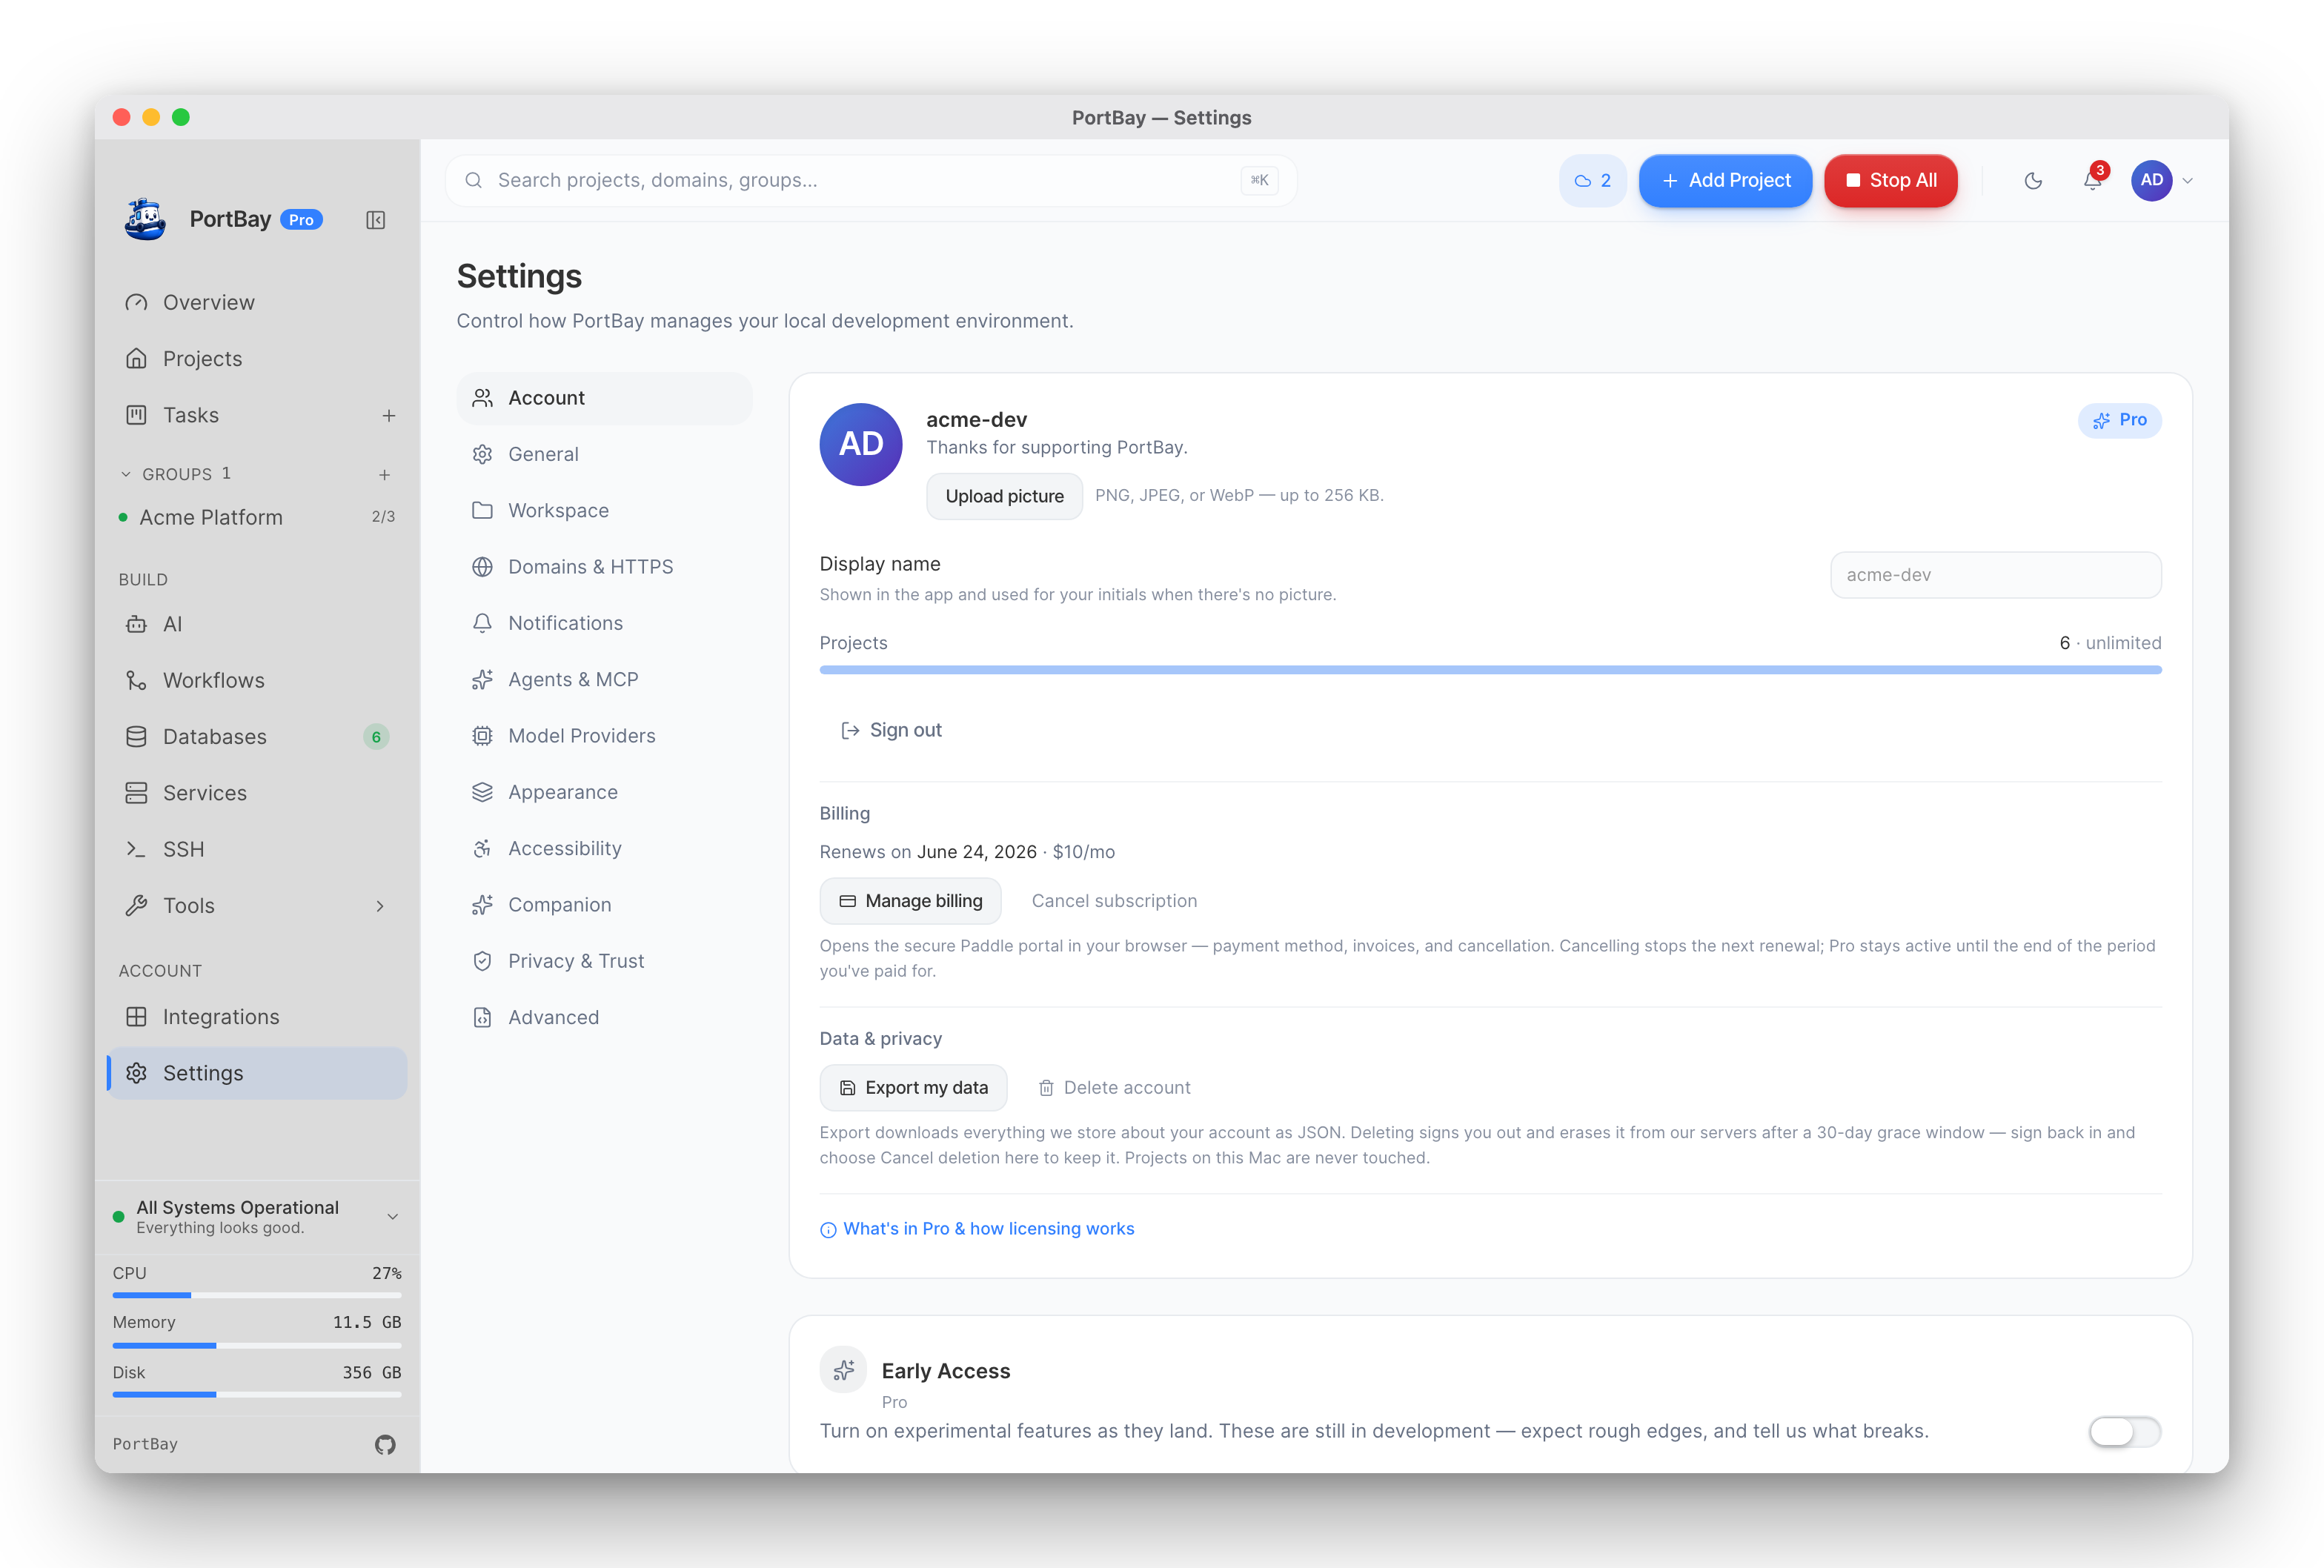Open Manage billing portal

(x=910, y=902)
